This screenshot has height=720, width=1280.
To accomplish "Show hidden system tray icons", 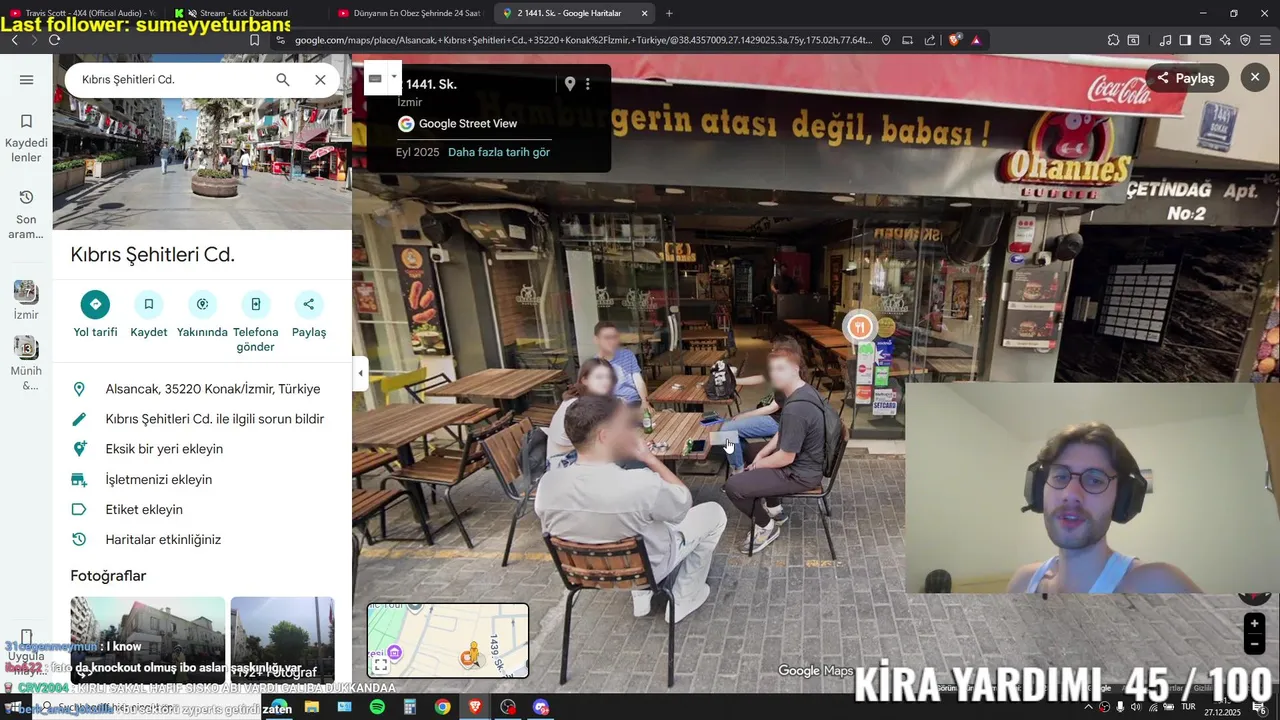I will [x=1089, y=707].
